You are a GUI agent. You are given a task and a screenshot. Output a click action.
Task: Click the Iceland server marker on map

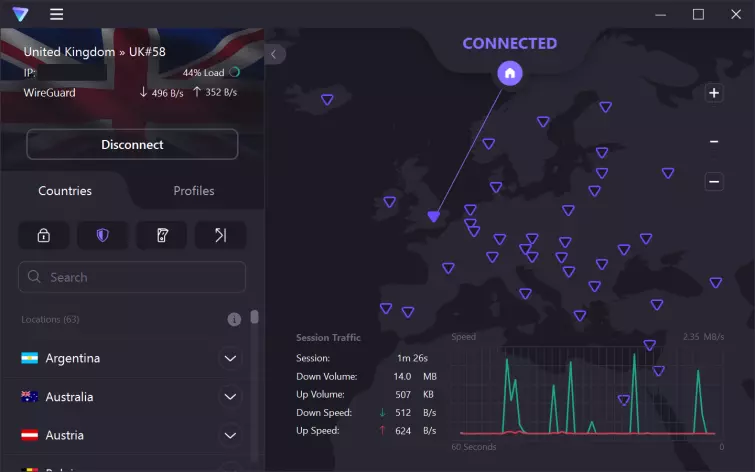[x=327, y=99]
